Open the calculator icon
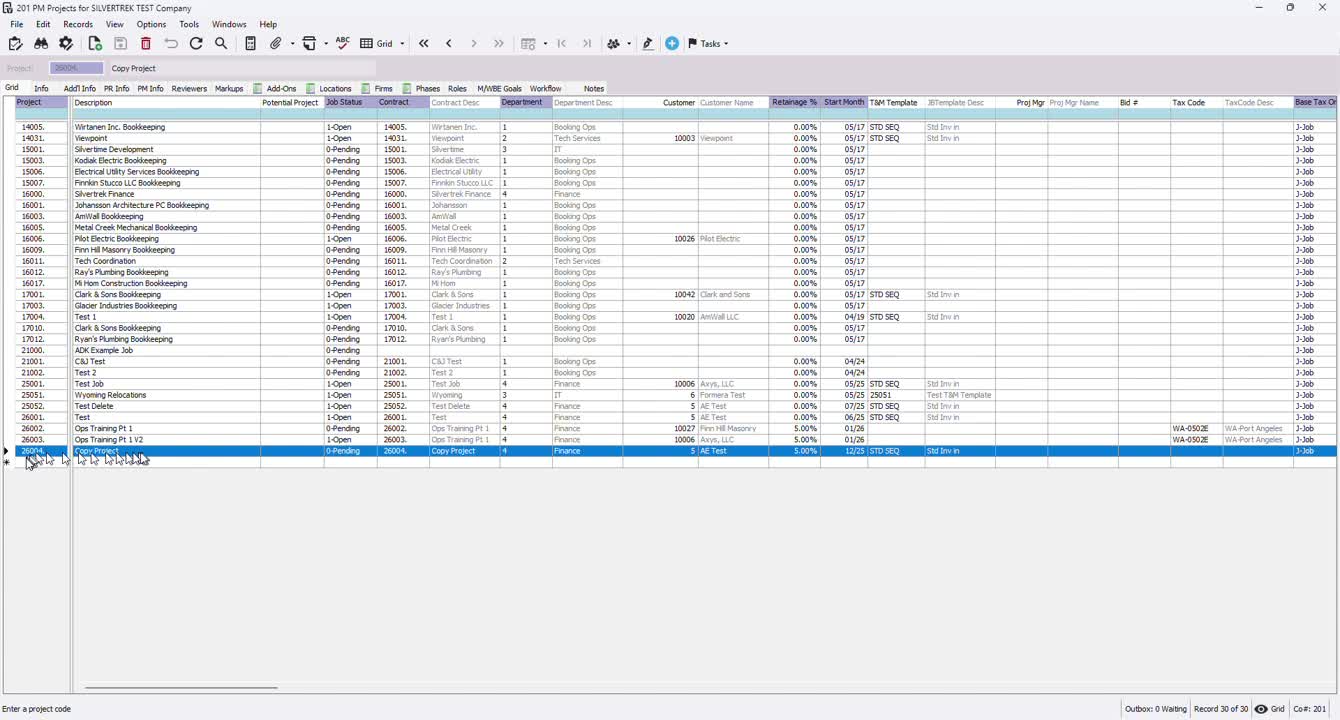 tap(251, 44)
